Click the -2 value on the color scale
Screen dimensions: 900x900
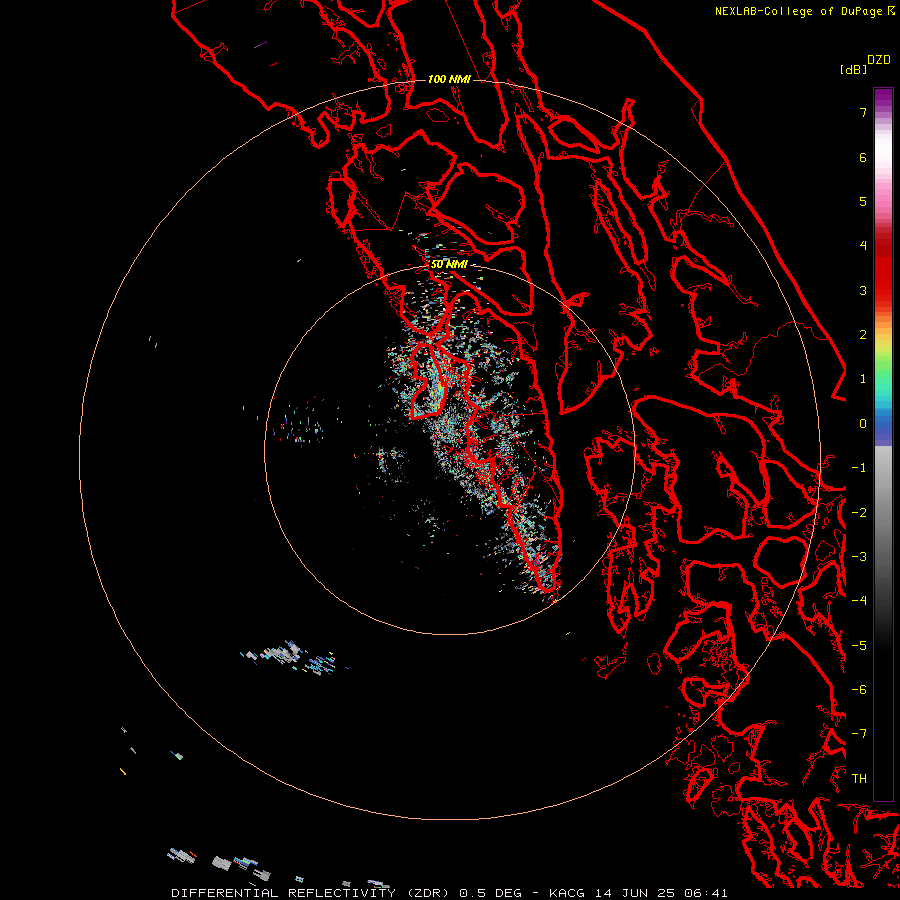click(x=859, y=513)
